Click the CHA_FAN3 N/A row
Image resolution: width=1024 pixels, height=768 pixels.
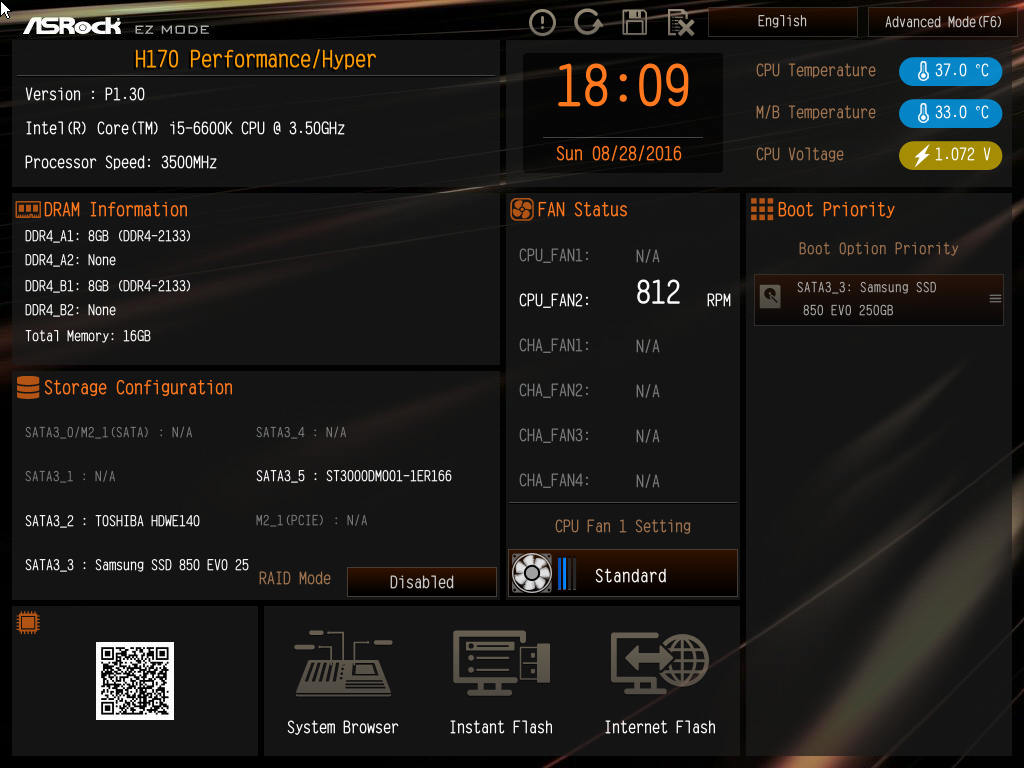(x=589, y=436)
